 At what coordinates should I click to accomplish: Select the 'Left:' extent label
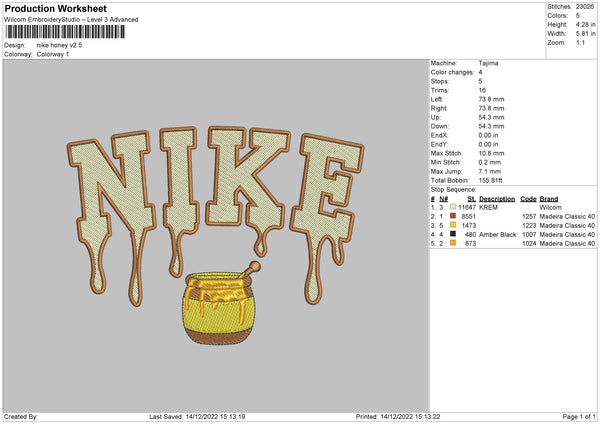437,99
